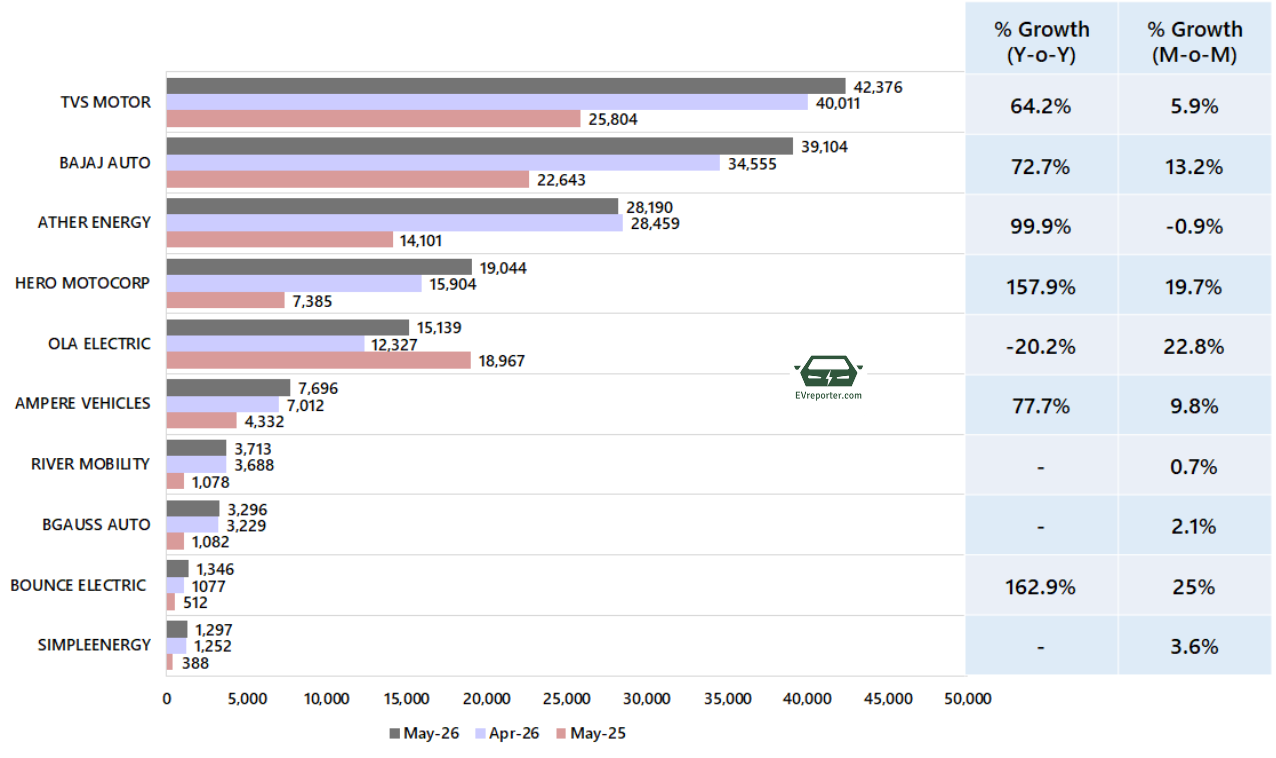
Task: Click the RIVER MOBILITY row label
Action: 90,464
